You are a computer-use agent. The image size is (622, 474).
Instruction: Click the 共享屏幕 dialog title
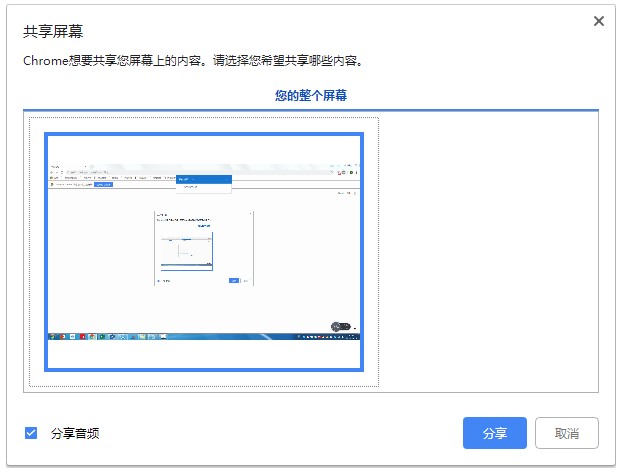(52, 32)
